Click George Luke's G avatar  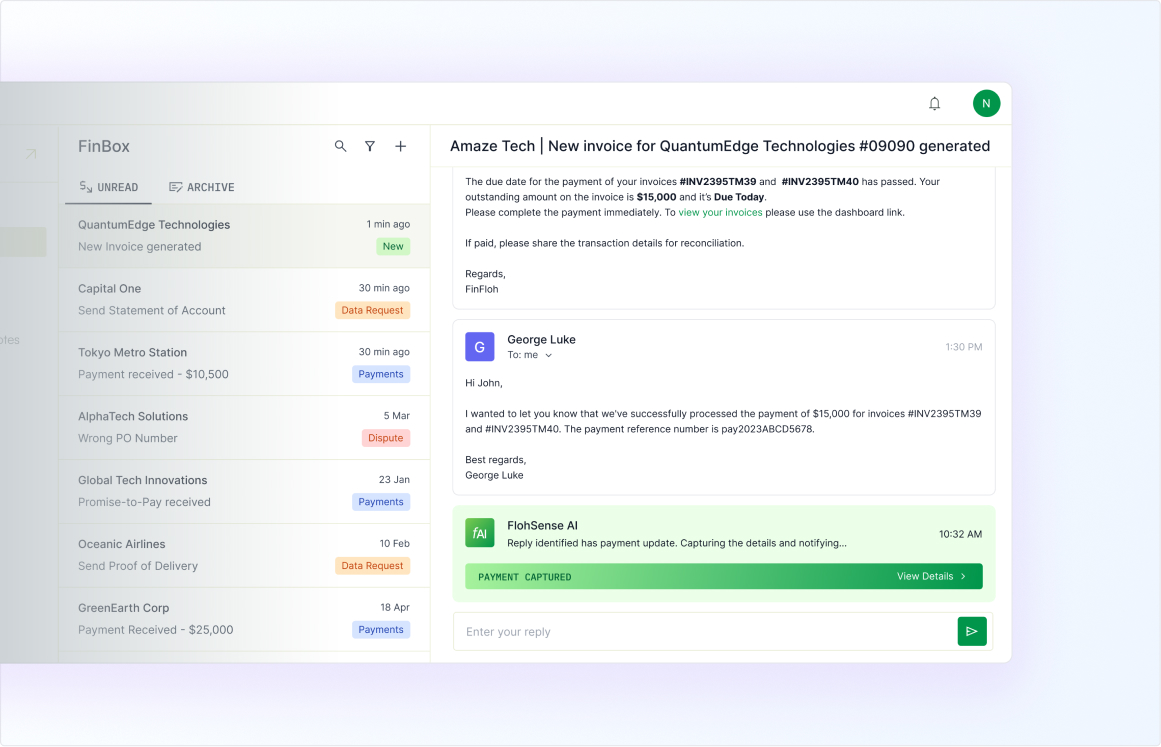point(480,346)
